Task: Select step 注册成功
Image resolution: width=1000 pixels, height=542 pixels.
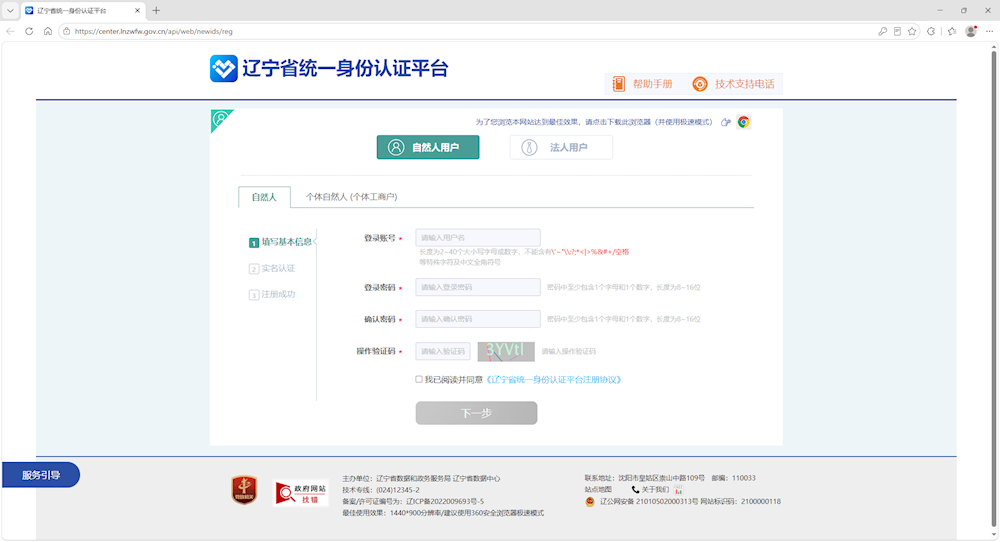Action: pos(272,295)
